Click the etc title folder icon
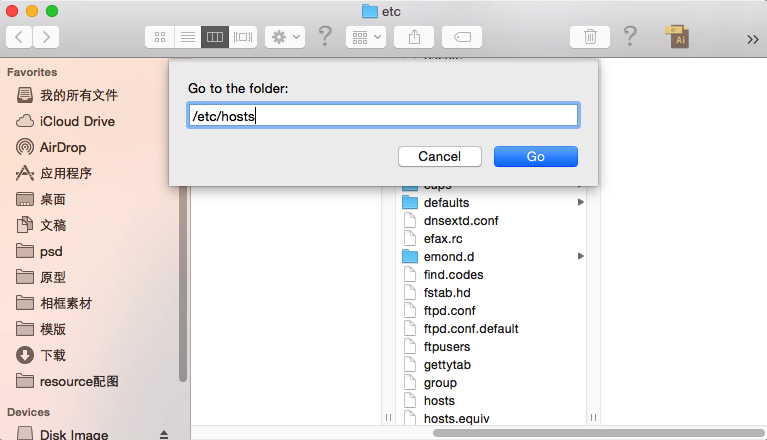This screenshot has height=440, width=767. (370, 11)
